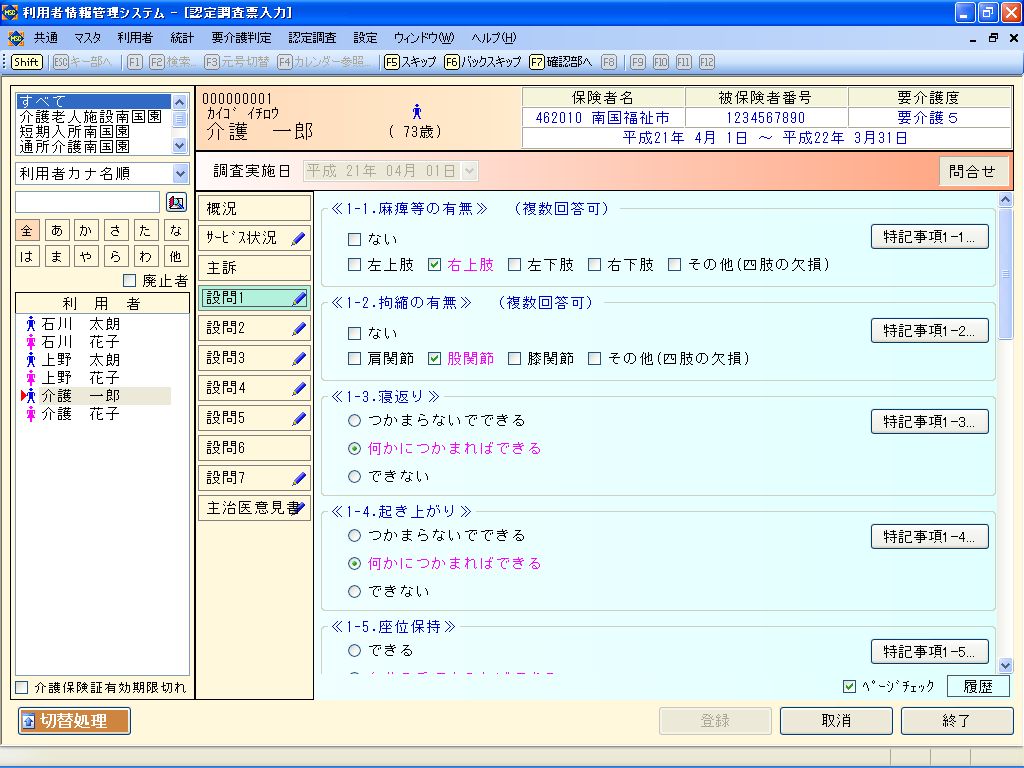Click the pencil icon on 設問3 tab
The width and height of the screenshot is (1024, 768).
(299, 358)
